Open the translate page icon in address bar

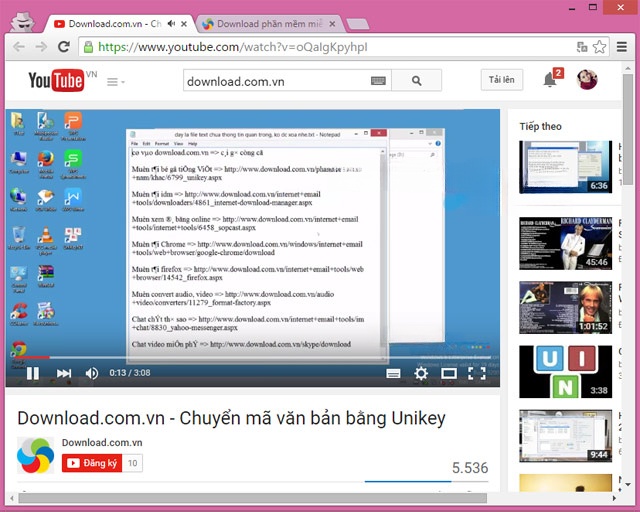(582, 47)
